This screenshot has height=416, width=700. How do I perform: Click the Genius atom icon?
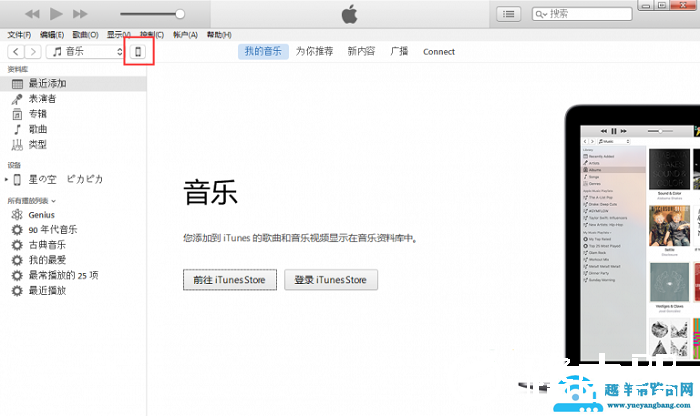click(x=17, y=215)
